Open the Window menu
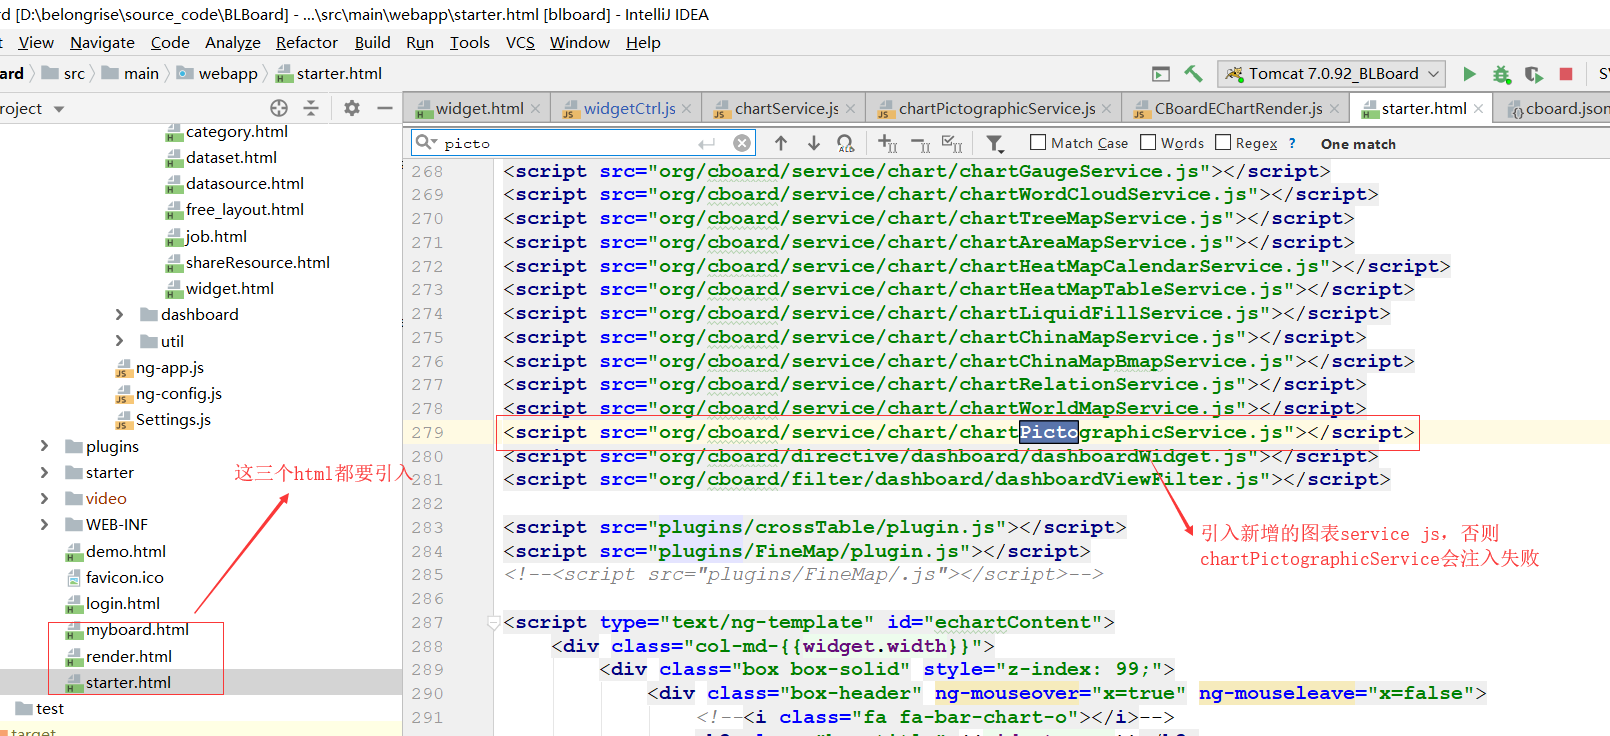The image size is (1610, 736). [x=580, y=42]
